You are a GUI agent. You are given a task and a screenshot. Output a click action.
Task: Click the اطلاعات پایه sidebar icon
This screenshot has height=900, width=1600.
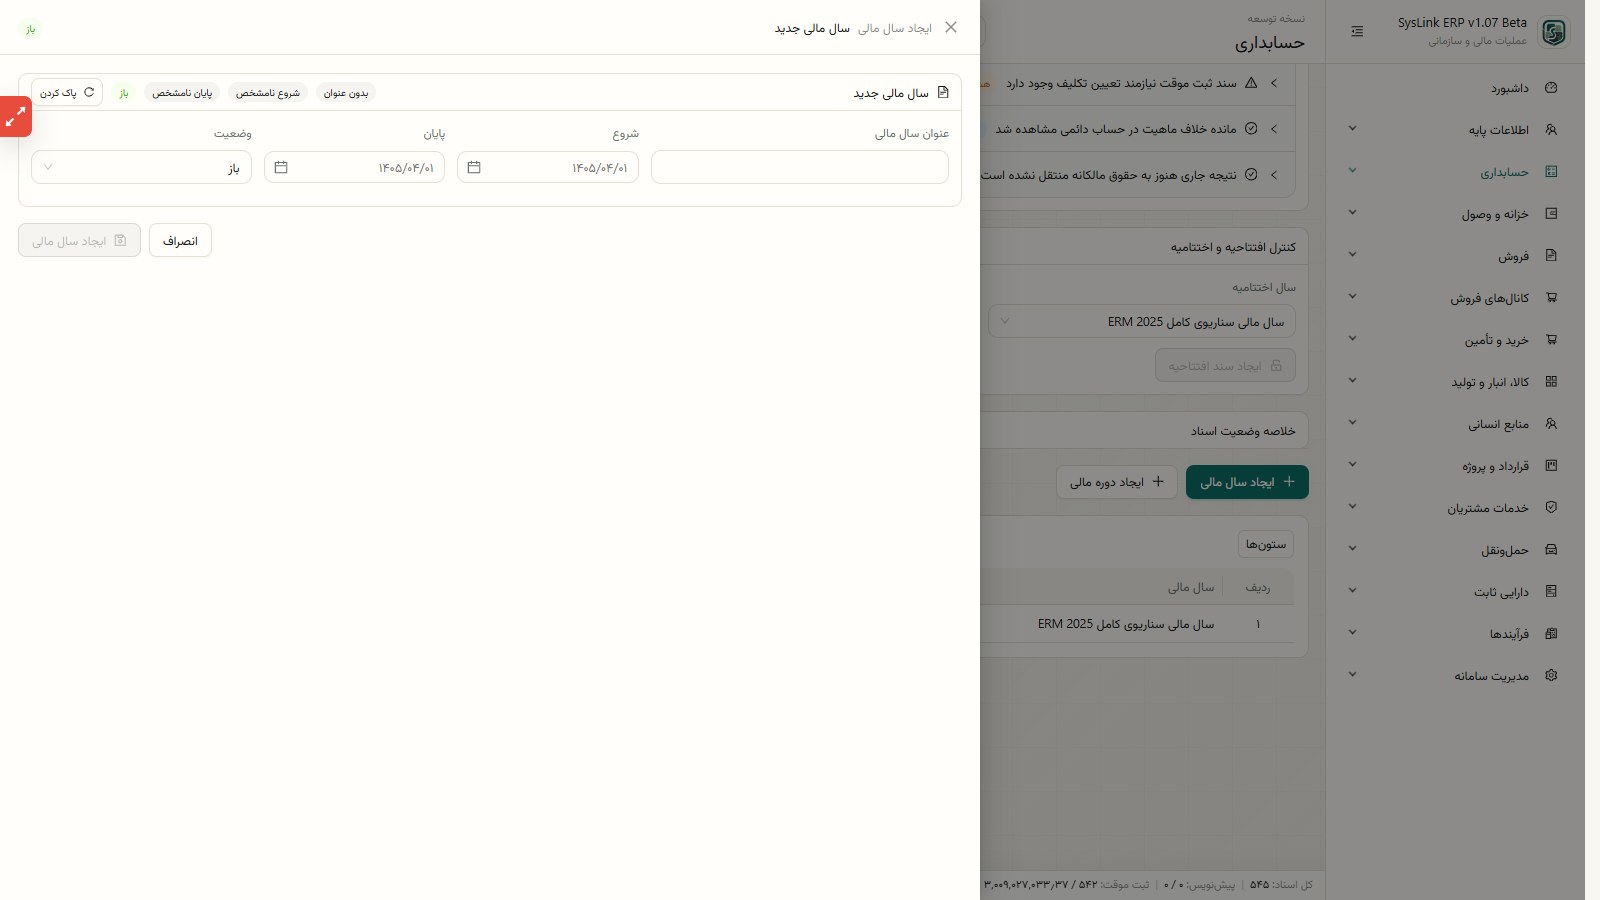1551,130
